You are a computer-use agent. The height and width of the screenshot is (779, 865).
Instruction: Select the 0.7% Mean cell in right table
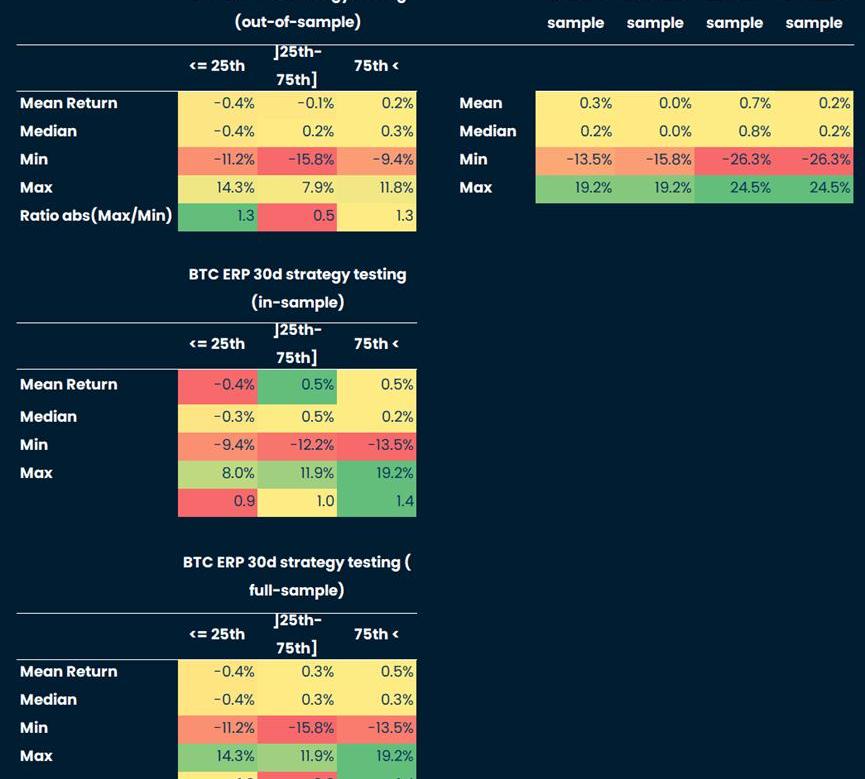[735, 103]
